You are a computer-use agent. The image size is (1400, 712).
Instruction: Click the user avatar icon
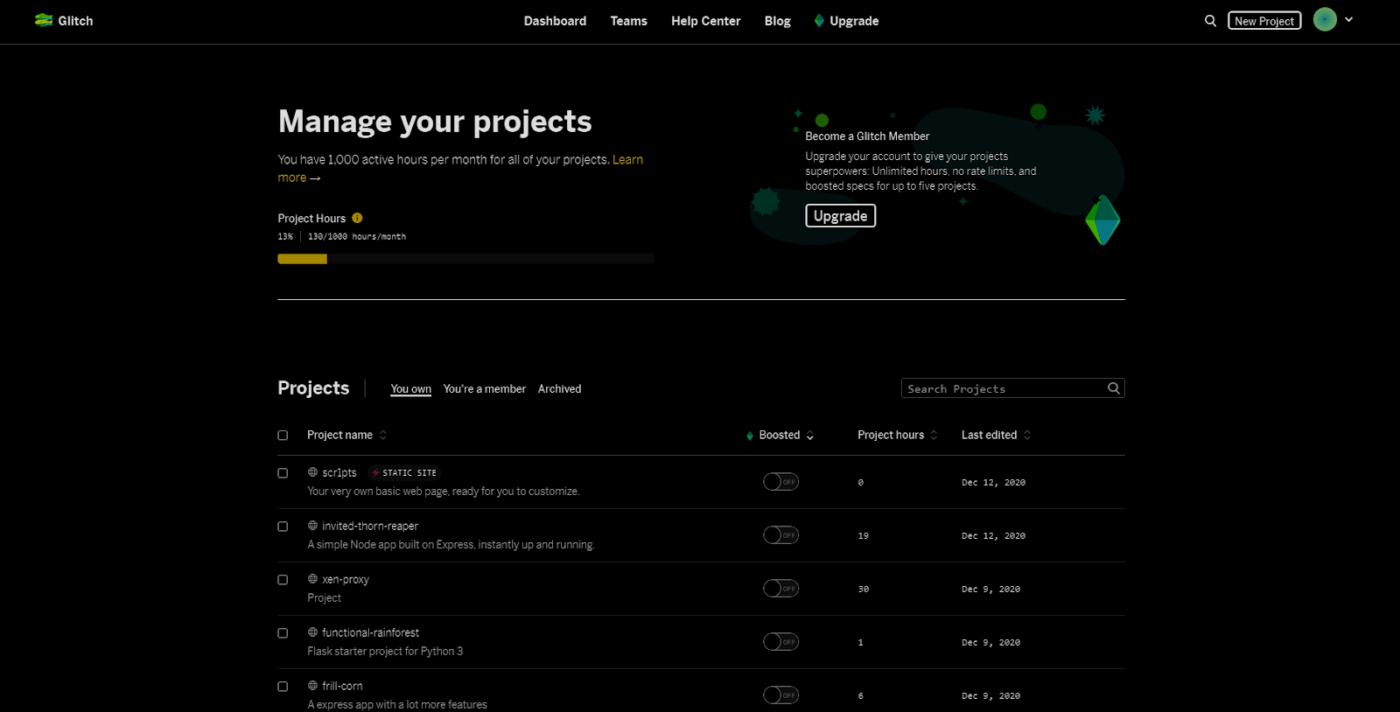pos(1325,20)
